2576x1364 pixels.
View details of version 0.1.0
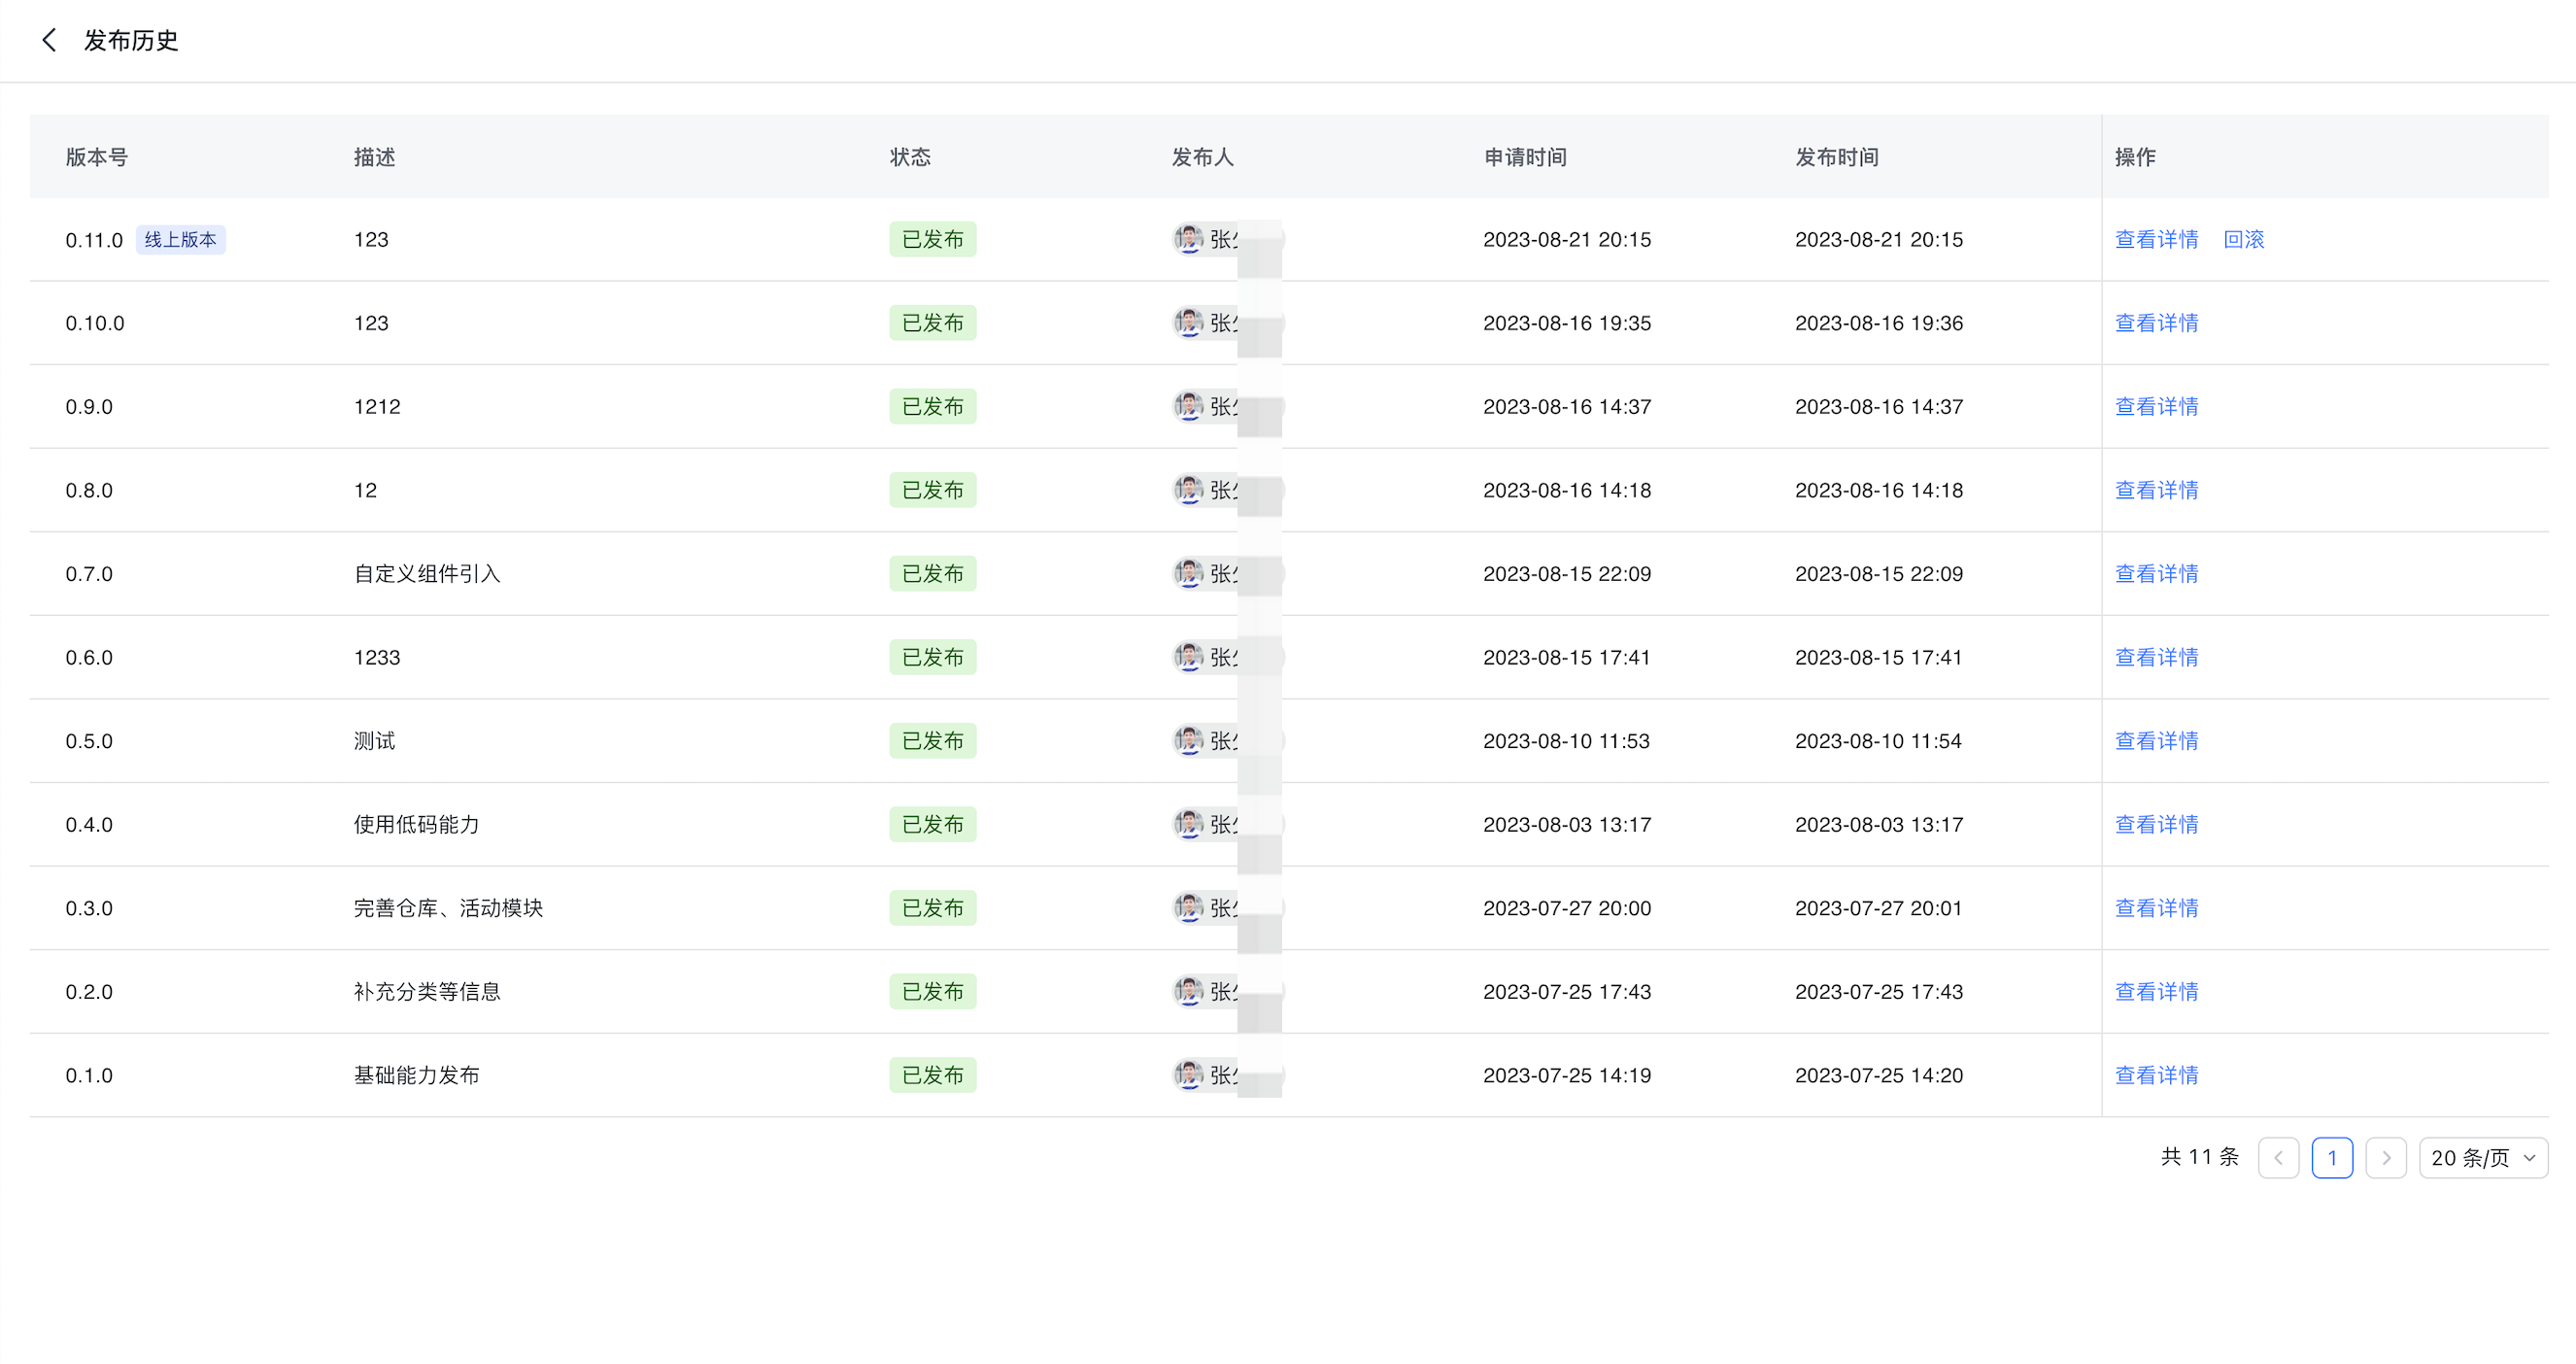point(2156,1075)
